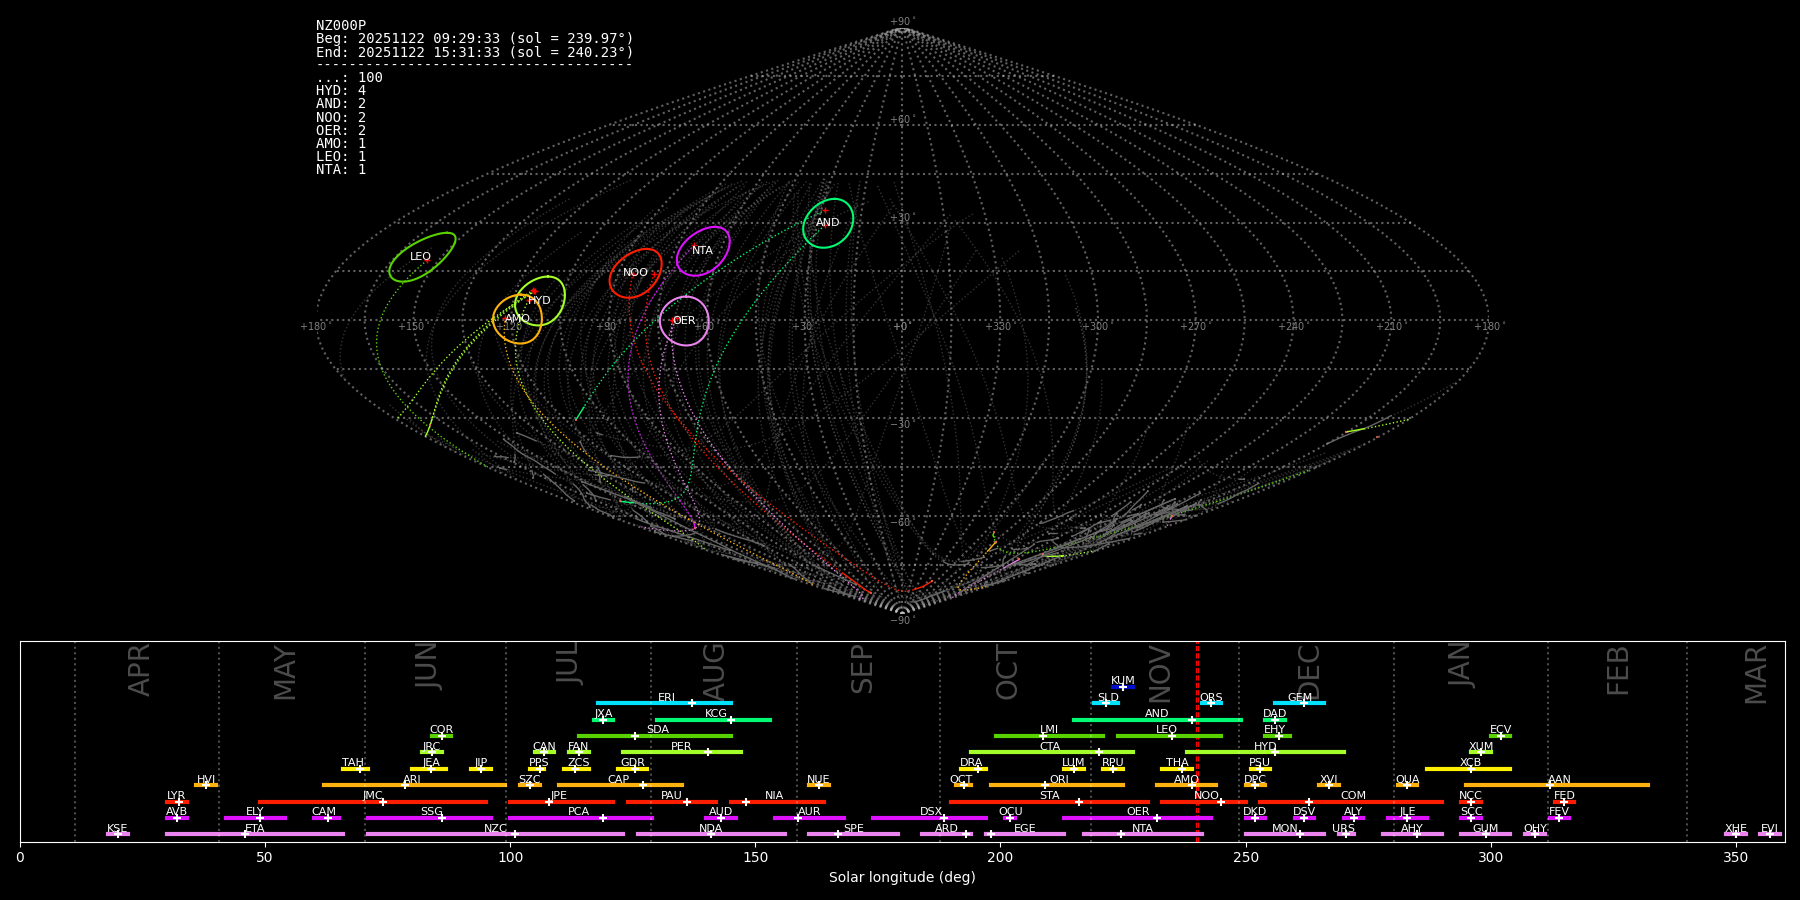Click the GEM shower label in timeline
Screen dimensions: 1800x900
(x=1300, y=697)
